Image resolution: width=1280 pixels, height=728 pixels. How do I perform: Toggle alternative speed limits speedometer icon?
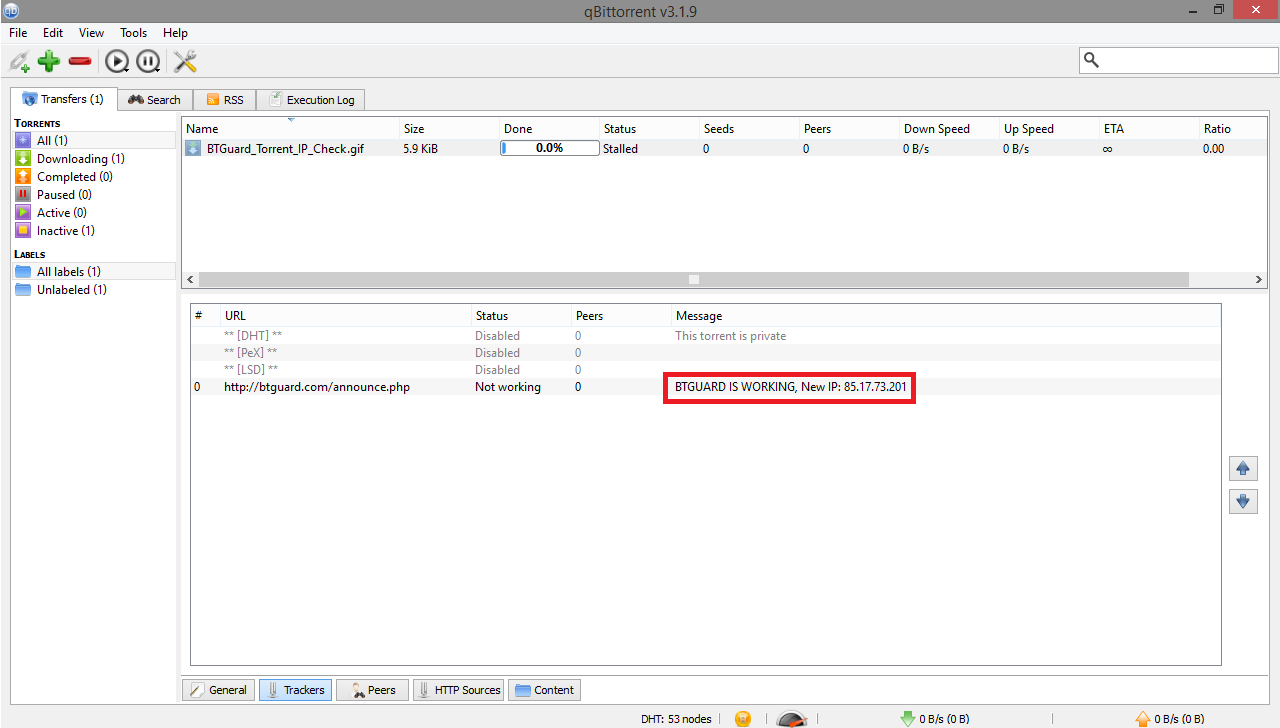click(791, 719)
